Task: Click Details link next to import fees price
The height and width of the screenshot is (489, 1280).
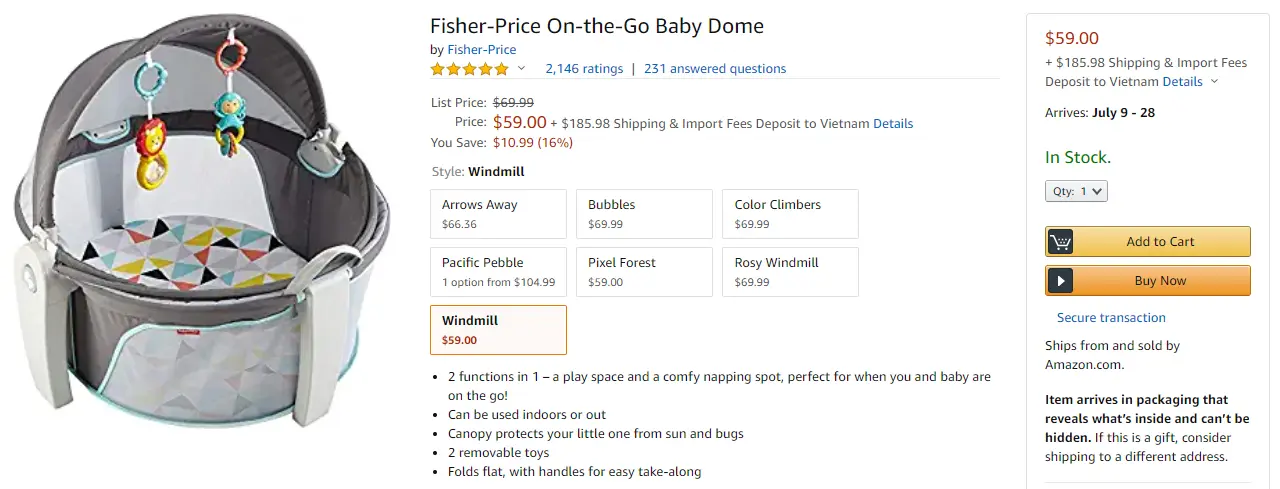Action: (893, 124)
